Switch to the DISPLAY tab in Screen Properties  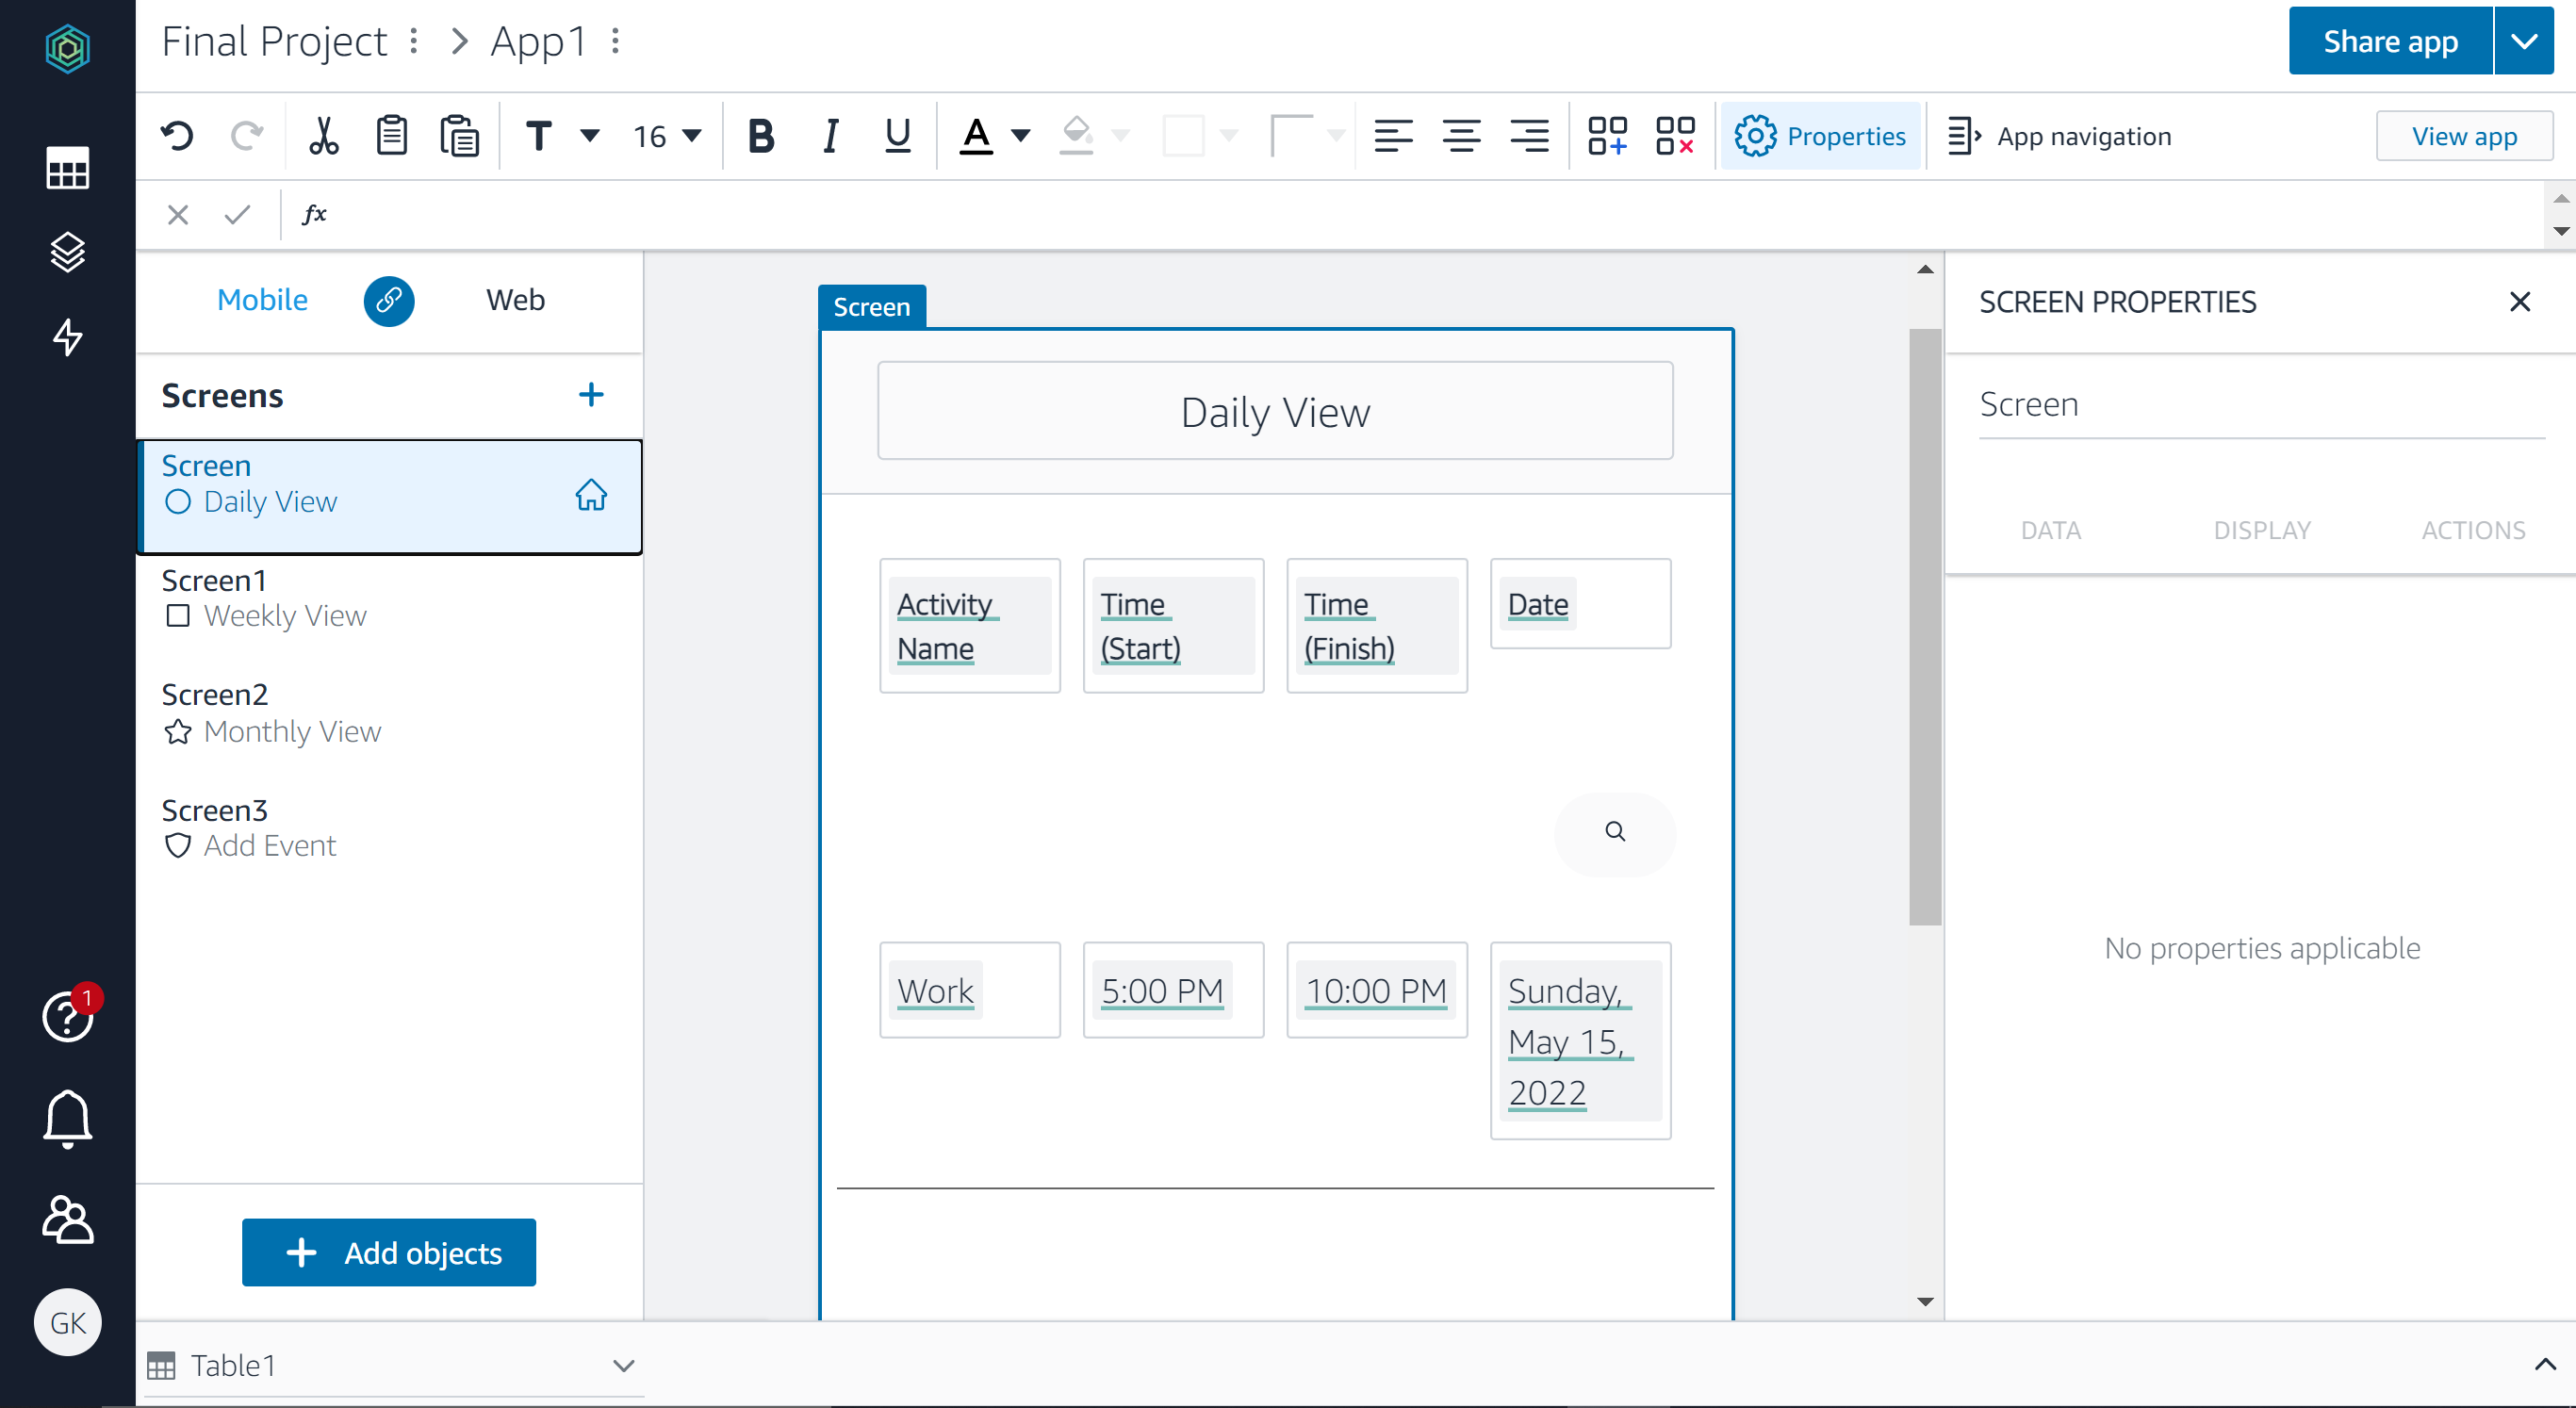pyautogui.click(x=2262, y=530)
